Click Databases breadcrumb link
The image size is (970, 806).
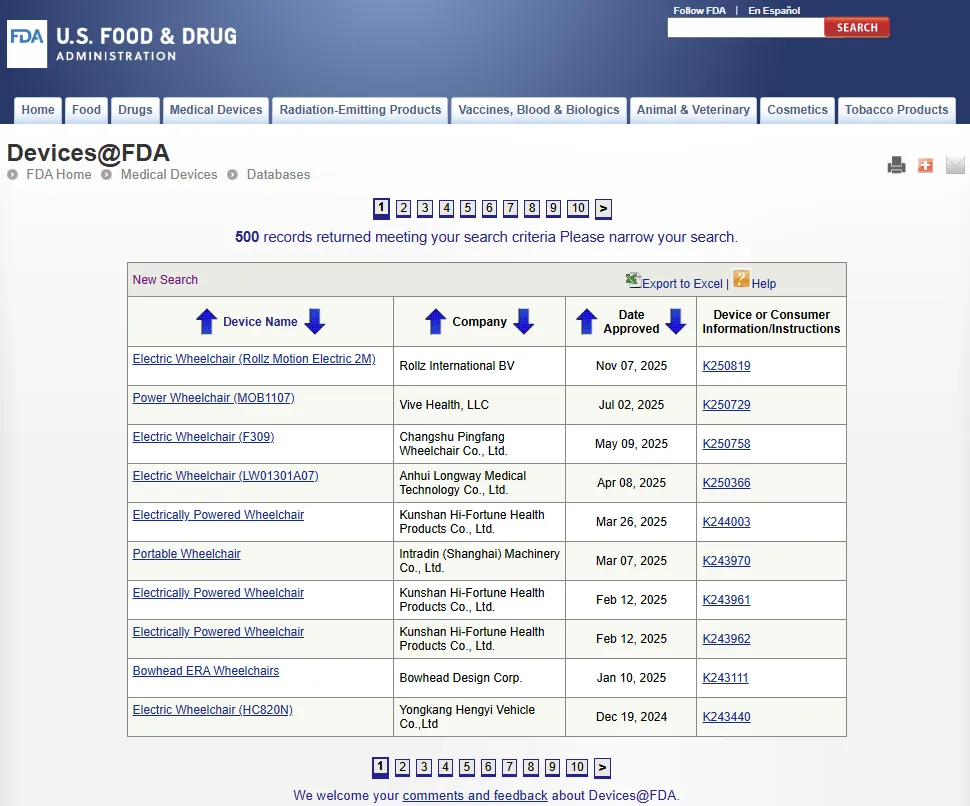(x=278, y=174)
